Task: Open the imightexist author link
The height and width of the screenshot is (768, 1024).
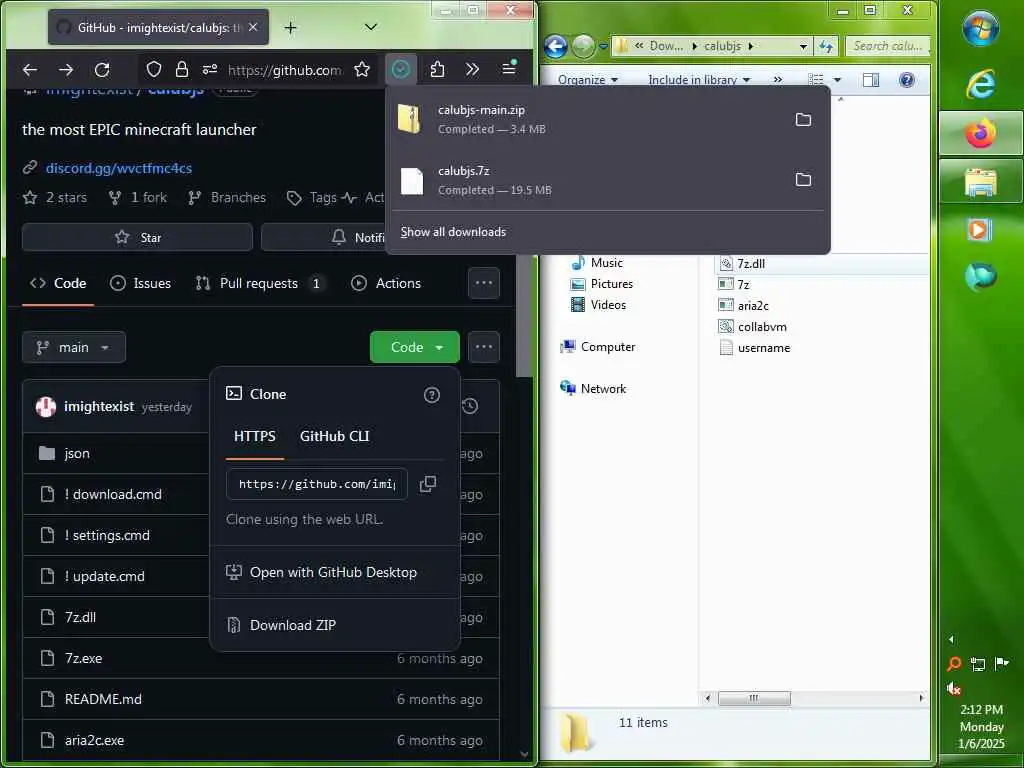Action: click(99, 406)
